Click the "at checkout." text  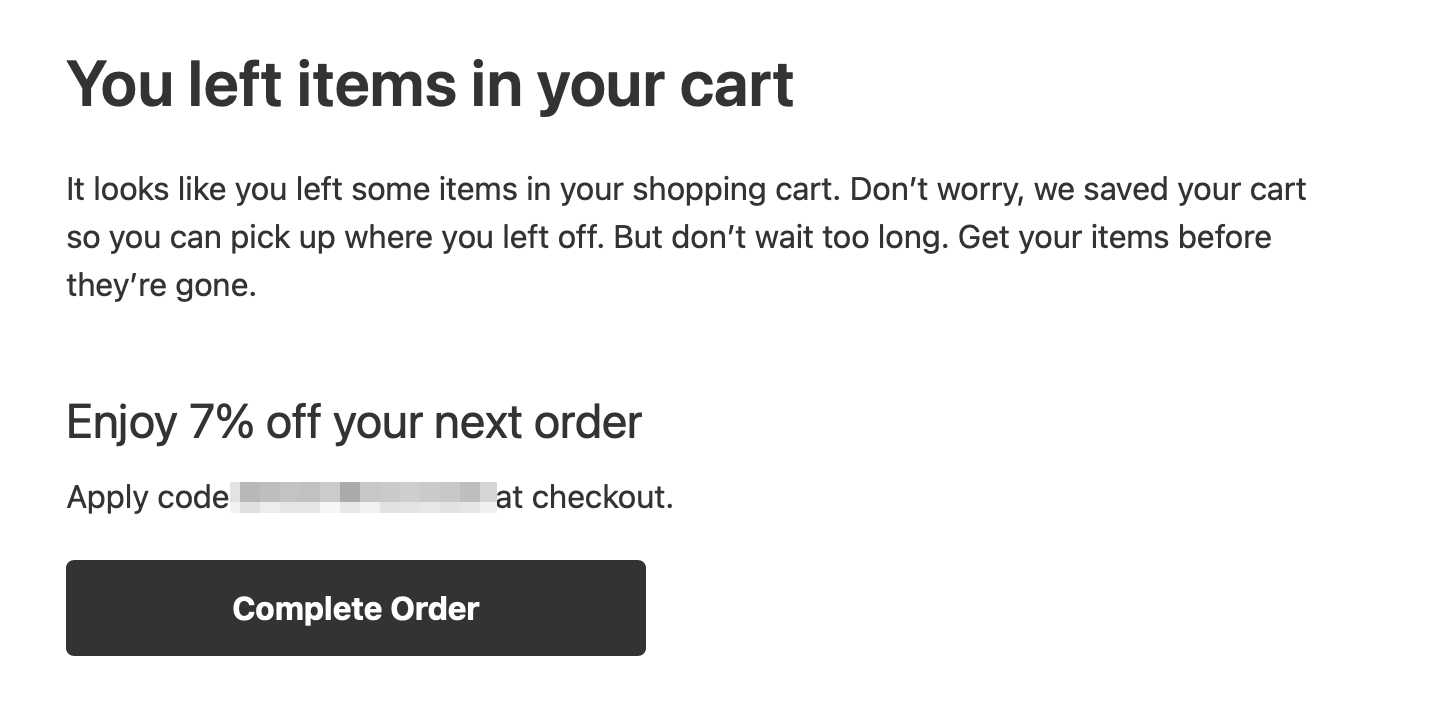tap(584, 497)
